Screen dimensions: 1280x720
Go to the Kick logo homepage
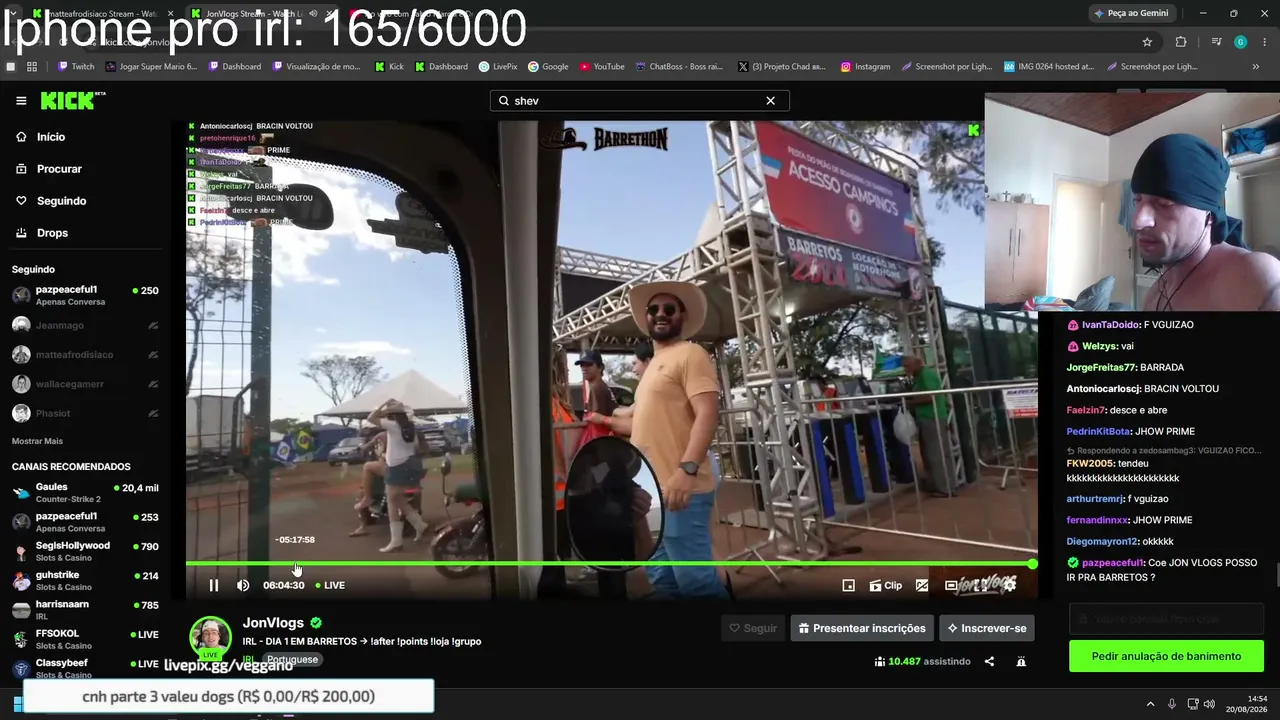[x=73, y=100]
